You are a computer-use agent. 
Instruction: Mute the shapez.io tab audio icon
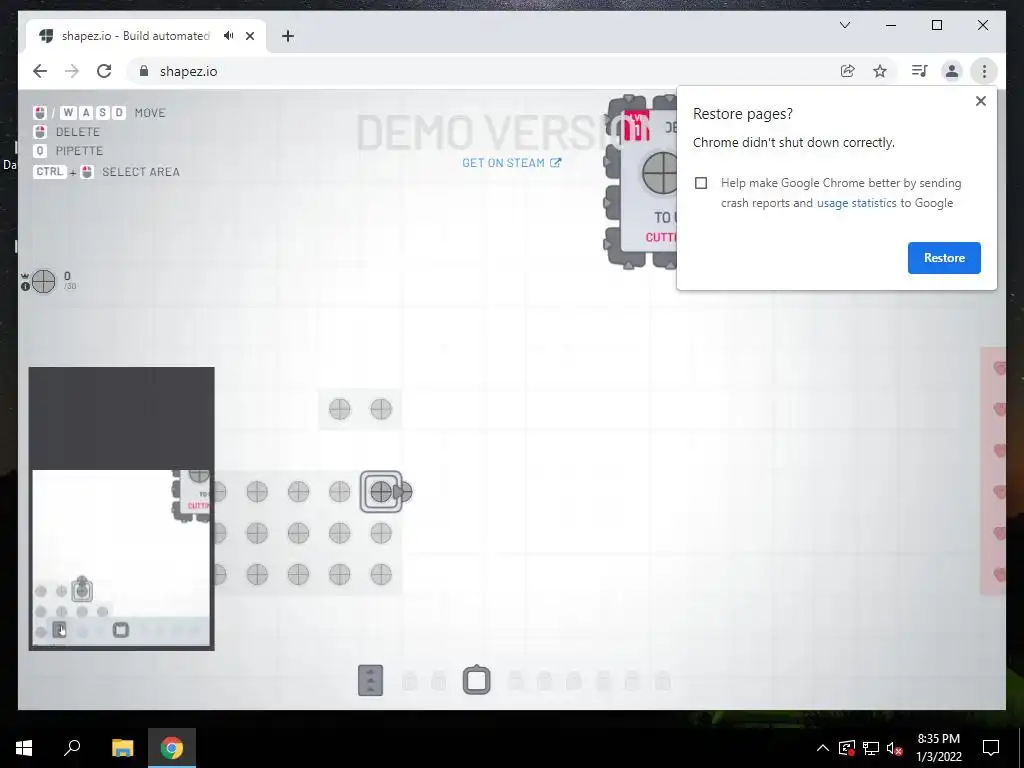tap(229, 35)
